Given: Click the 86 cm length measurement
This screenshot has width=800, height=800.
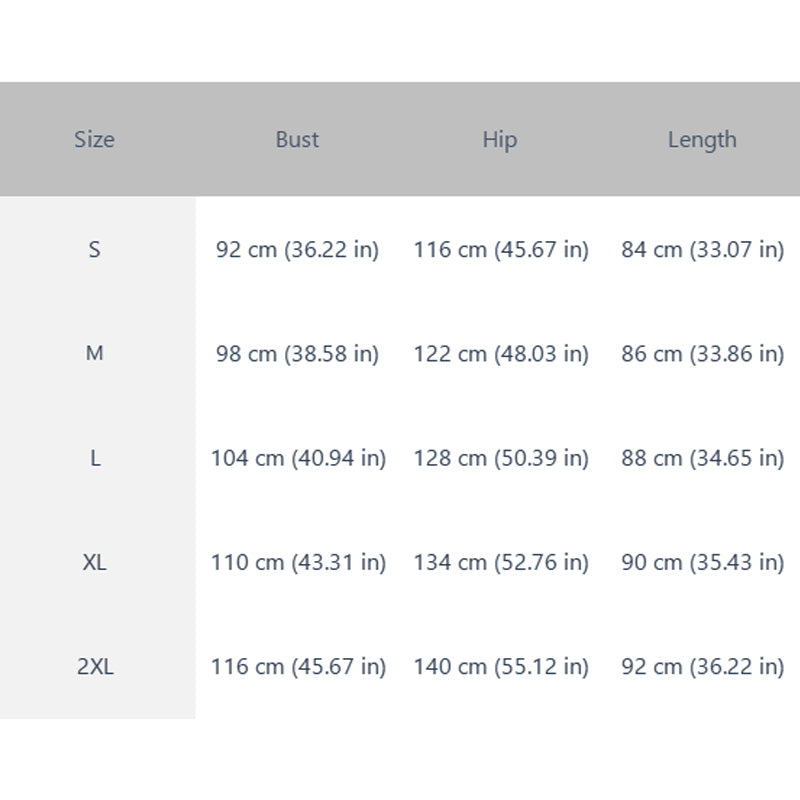Looking at the screenshot, I should 703,354.
